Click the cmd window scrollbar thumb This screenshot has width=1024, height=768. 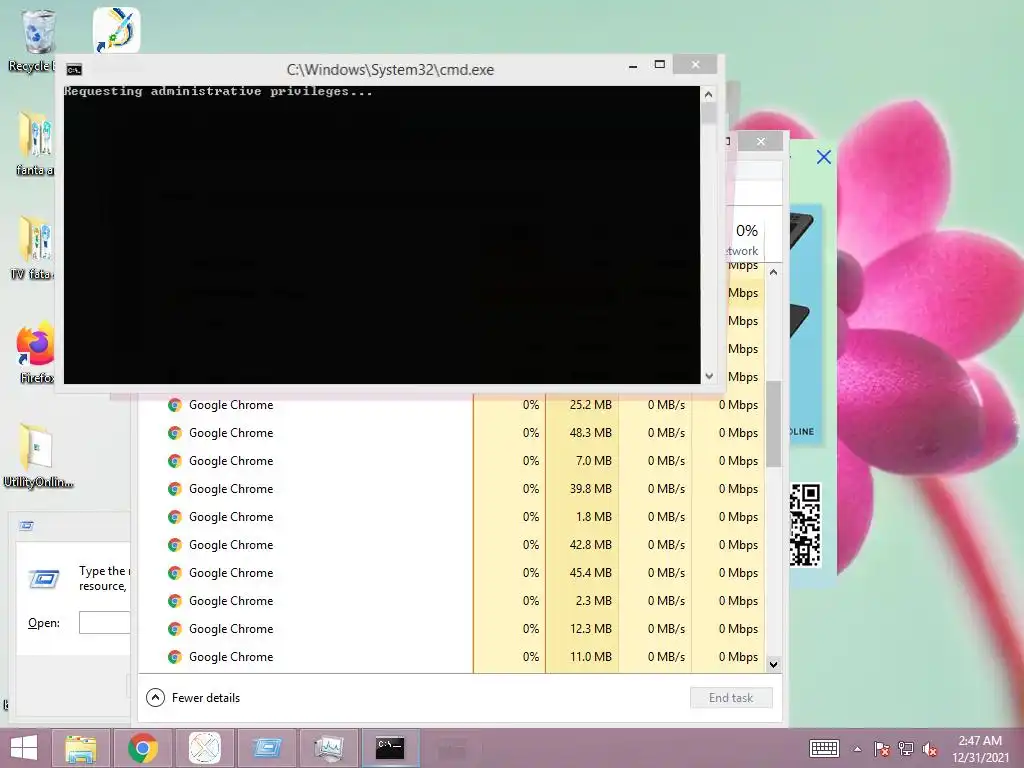[x=709, y=113]
